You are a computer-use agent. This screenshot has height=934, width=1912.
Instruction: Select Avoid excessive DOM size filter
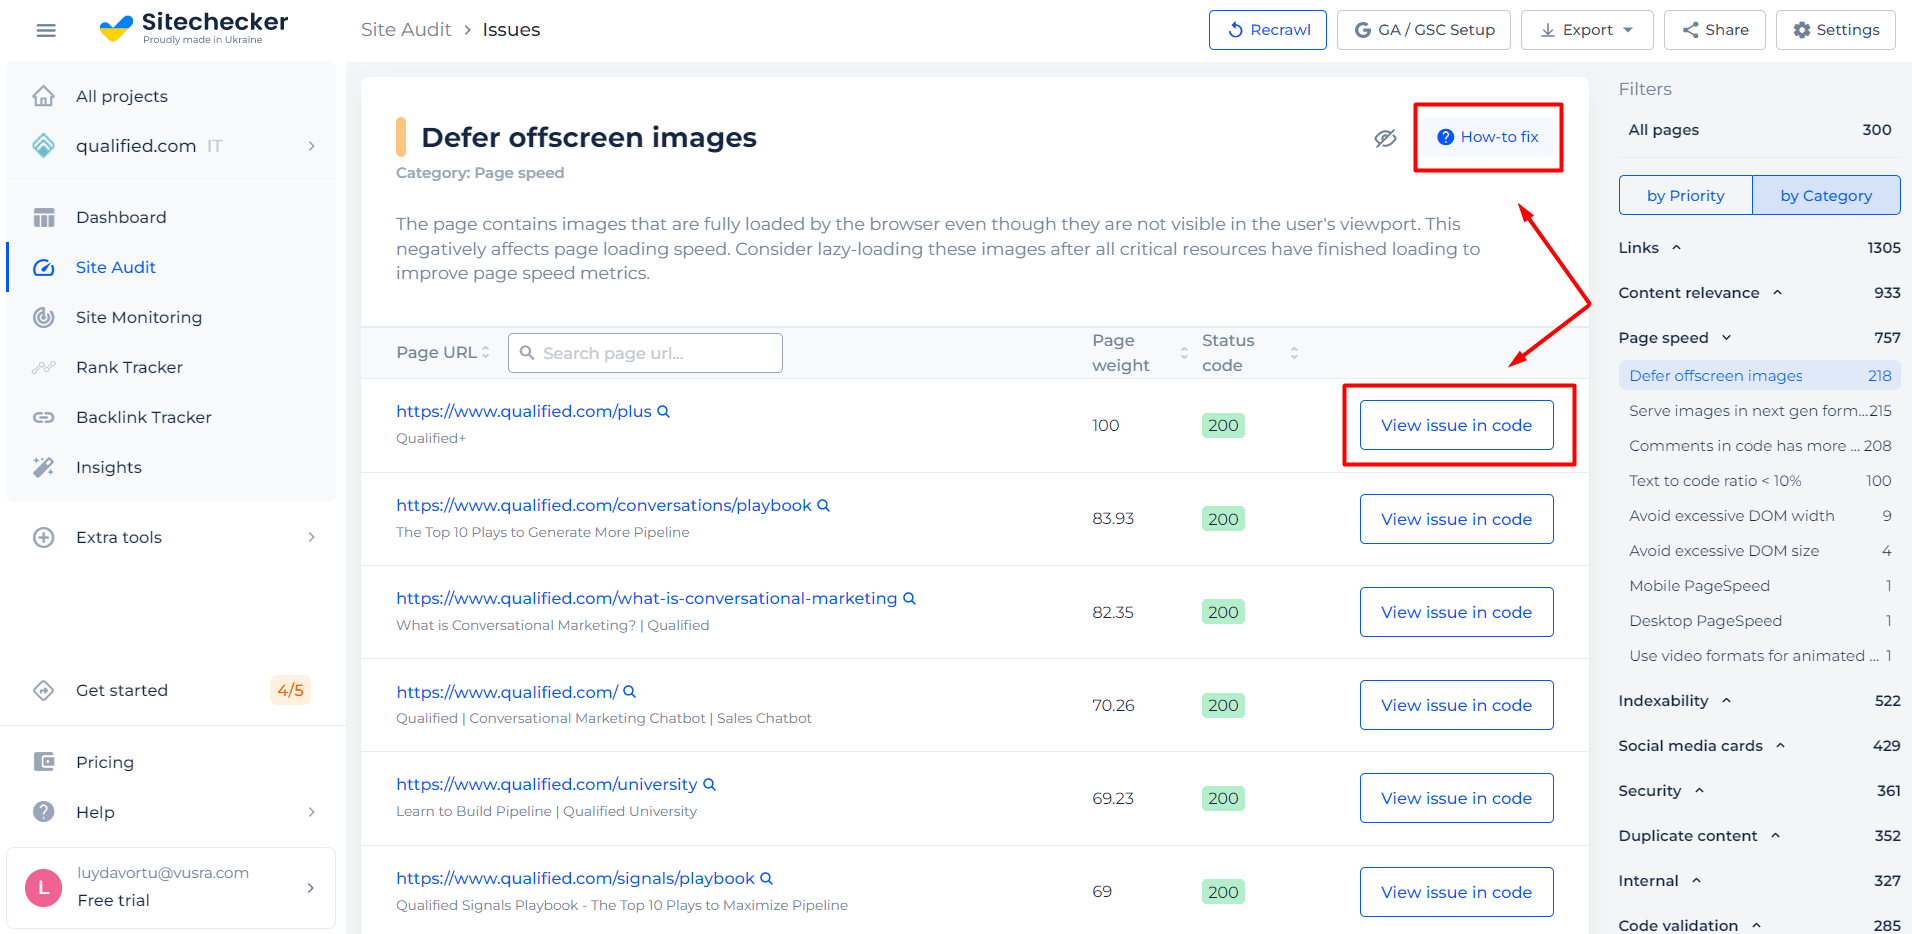(1759, 551)
